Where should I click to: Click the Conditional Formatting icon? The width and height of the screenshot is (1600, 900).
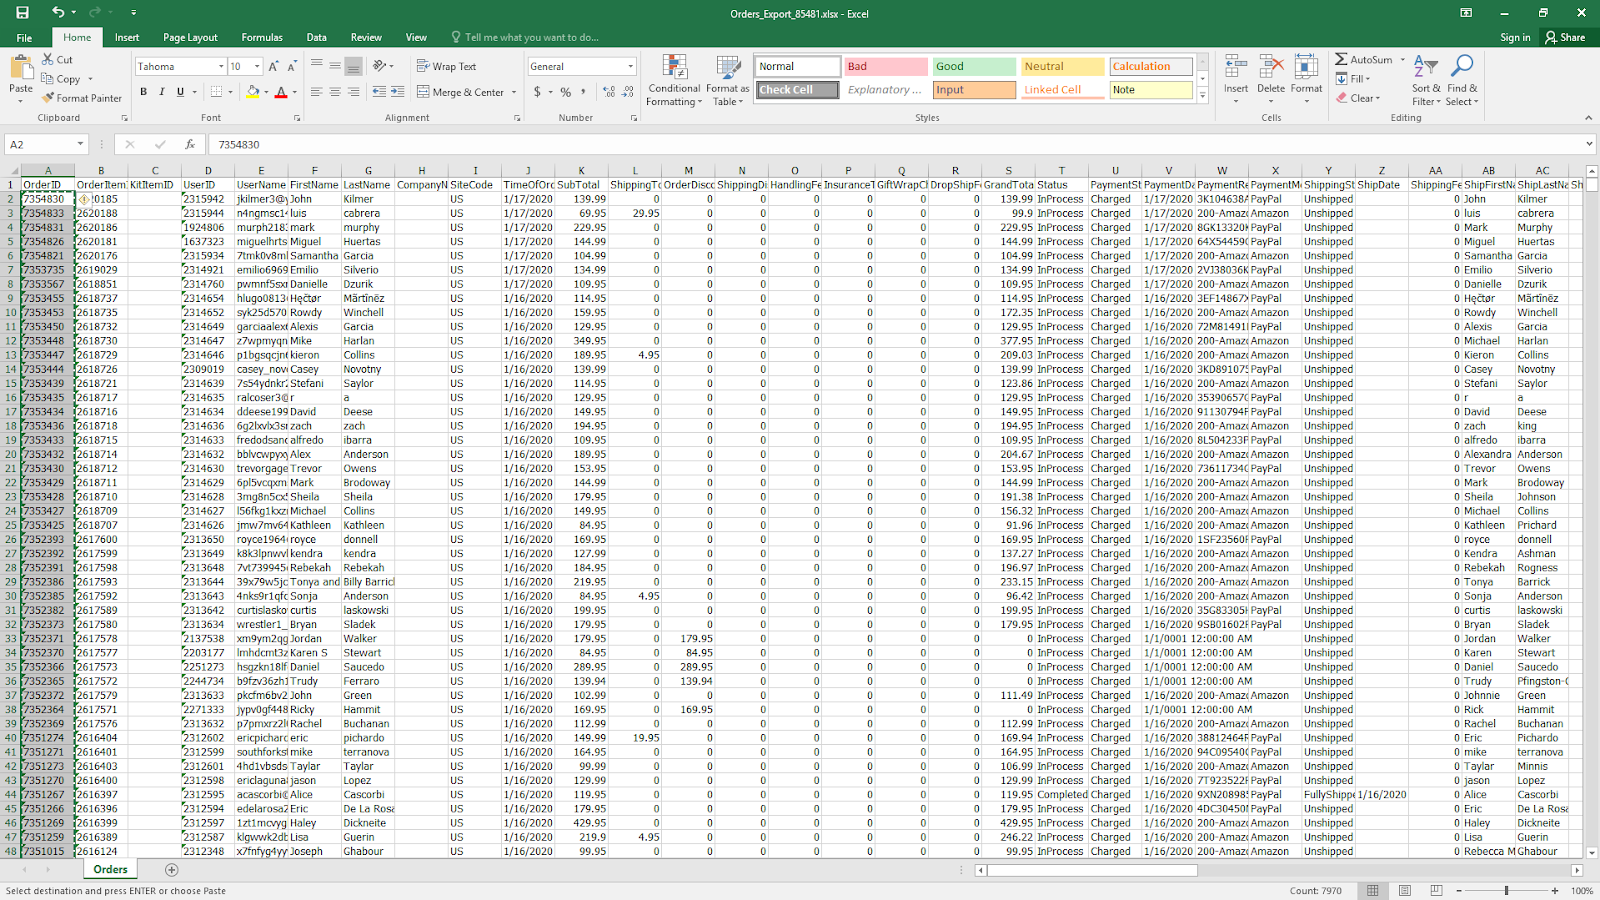pos(674,68)
